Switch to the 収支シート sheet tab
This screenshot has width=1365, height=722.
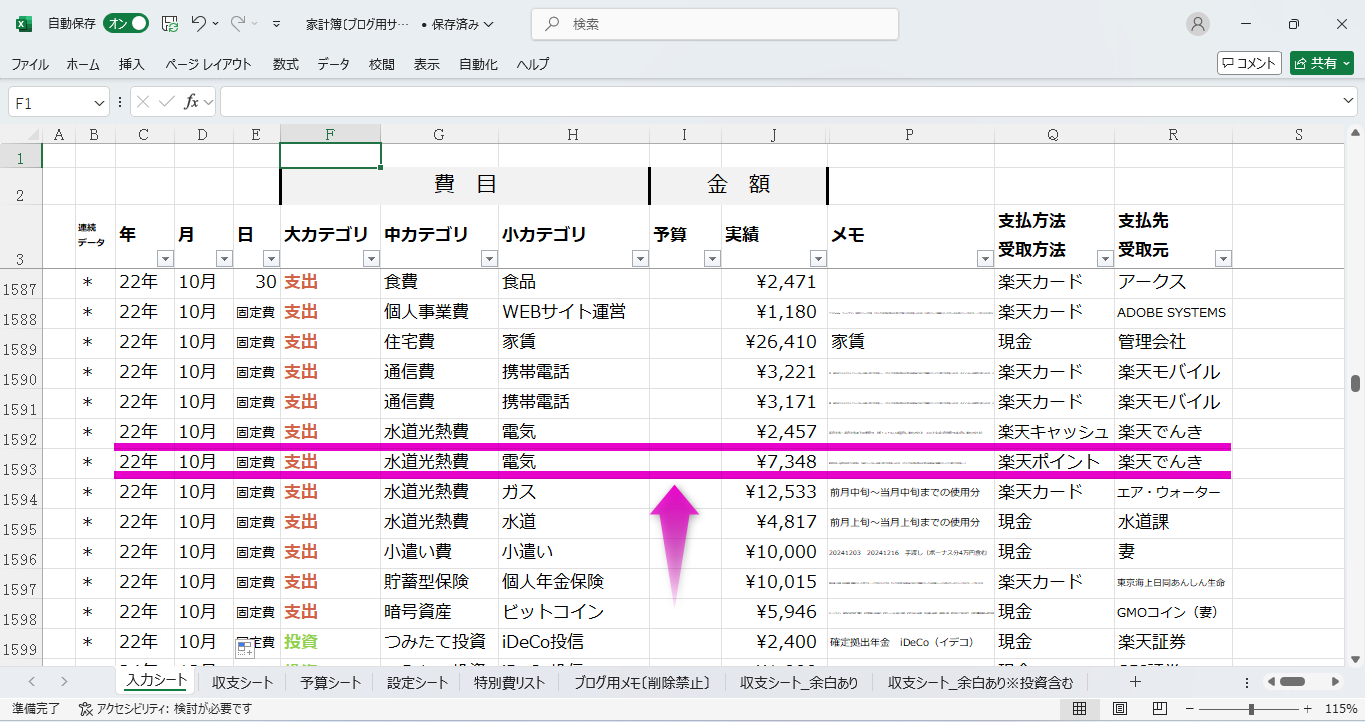[x=242, y=683]
